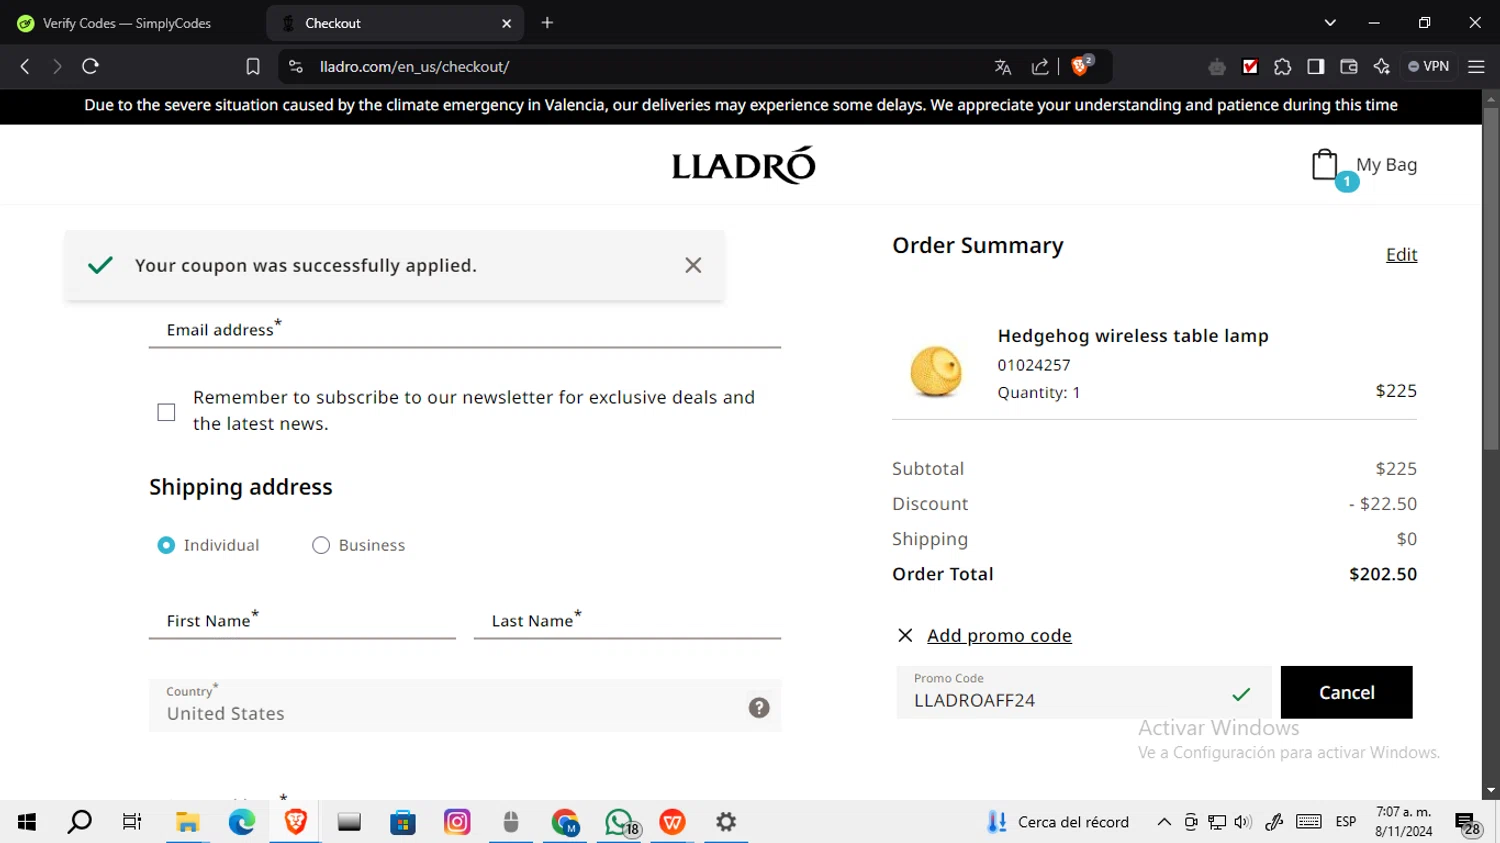1500x843 pixels.
Task: Click the Hedgehog lamp product thumbnail
Action: 936,370
